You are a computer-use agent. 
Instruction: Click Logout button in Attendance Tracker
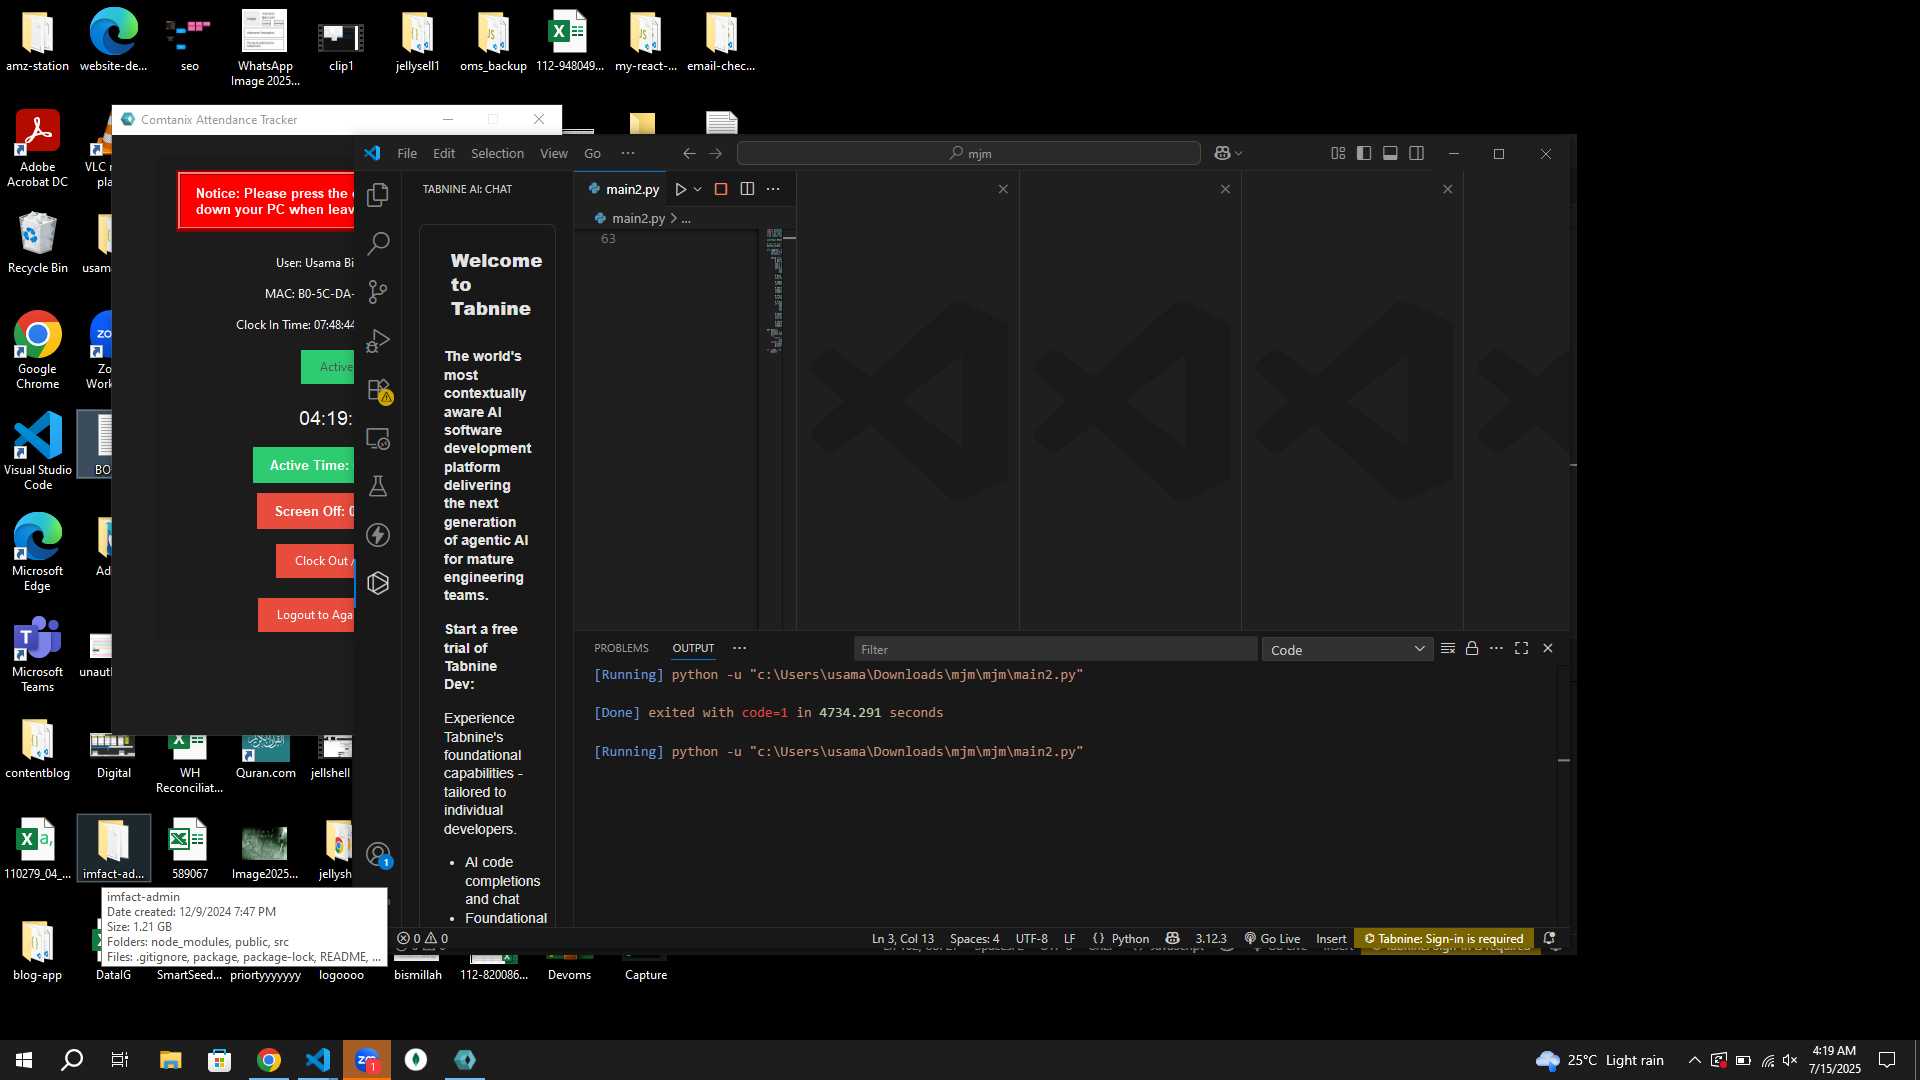pyautogui.click(x=306, y=615)
